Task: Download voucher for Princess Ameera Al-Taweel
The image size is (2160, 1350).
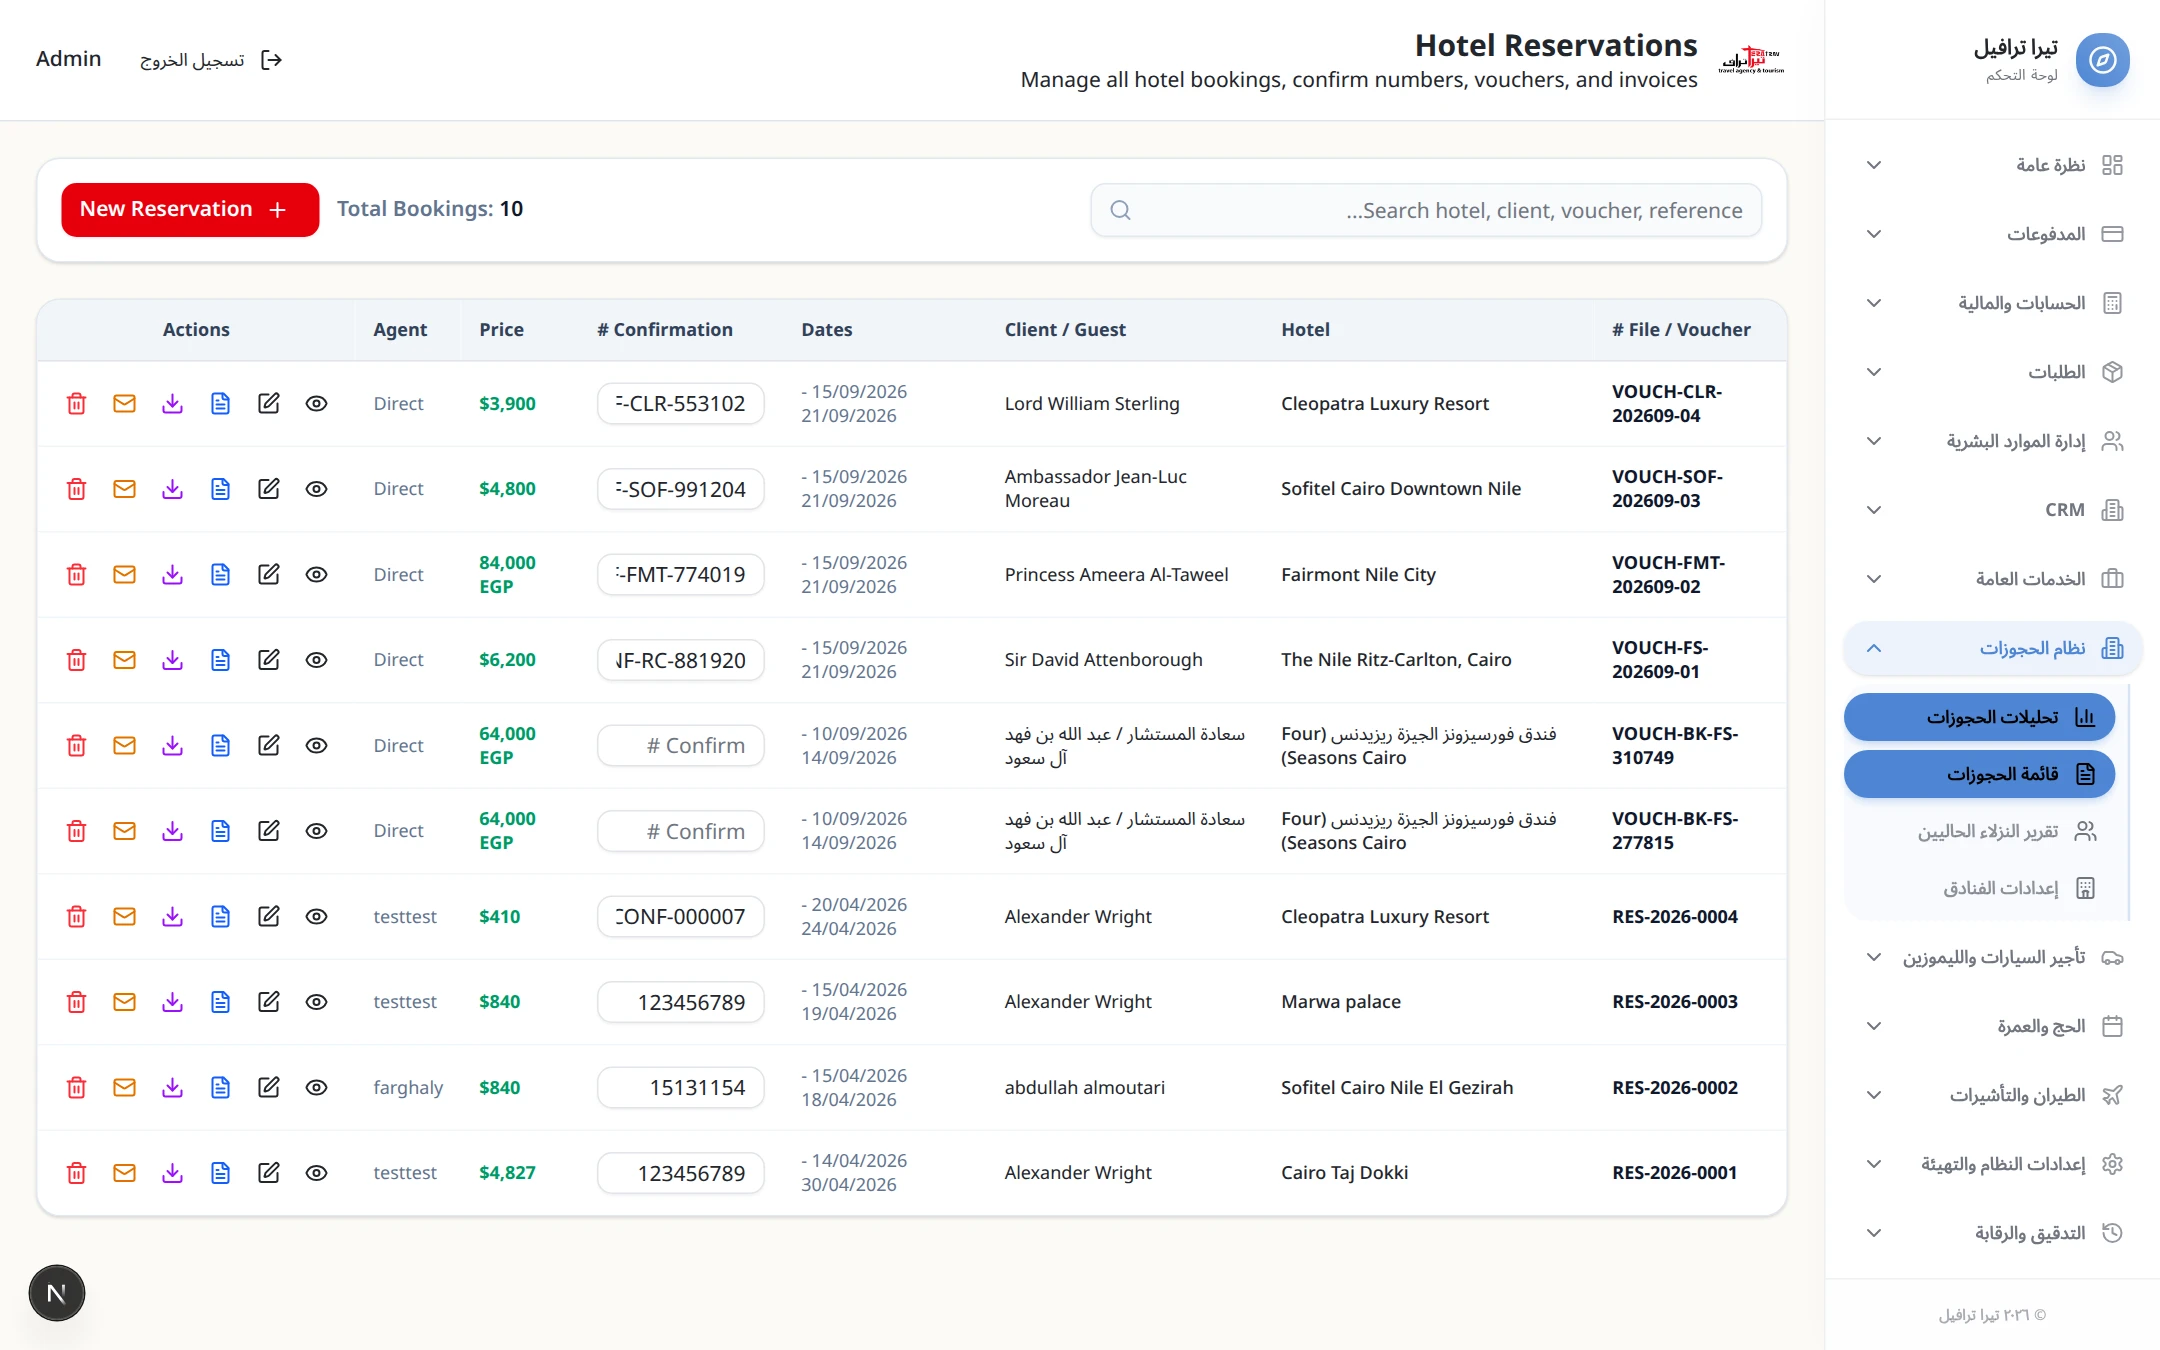Action: tap(172, 575)
